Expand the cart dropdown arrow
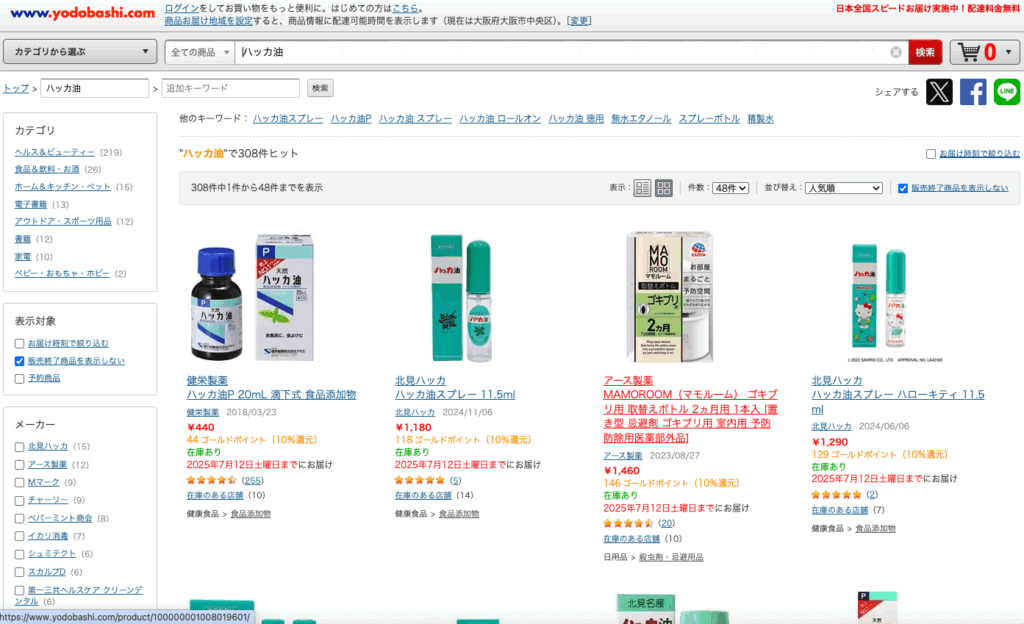The width and height of the screenshot is (1024, 624). coord(1008,52)
